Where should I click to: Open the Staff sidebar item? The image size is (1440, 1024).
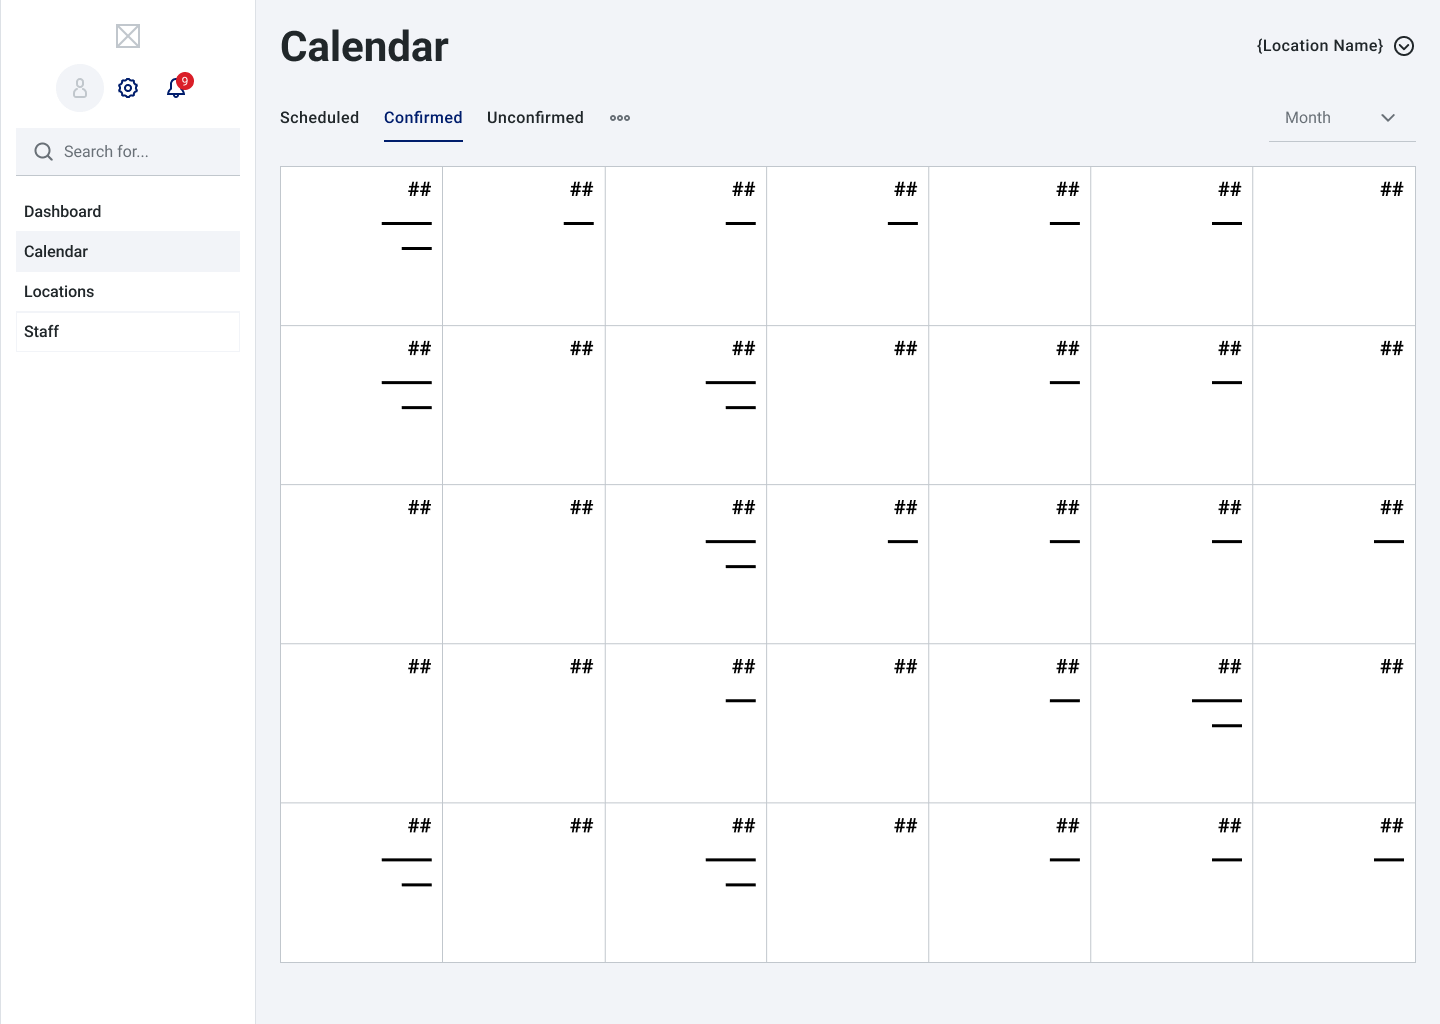pyautogui.click(x=42, y=332)
